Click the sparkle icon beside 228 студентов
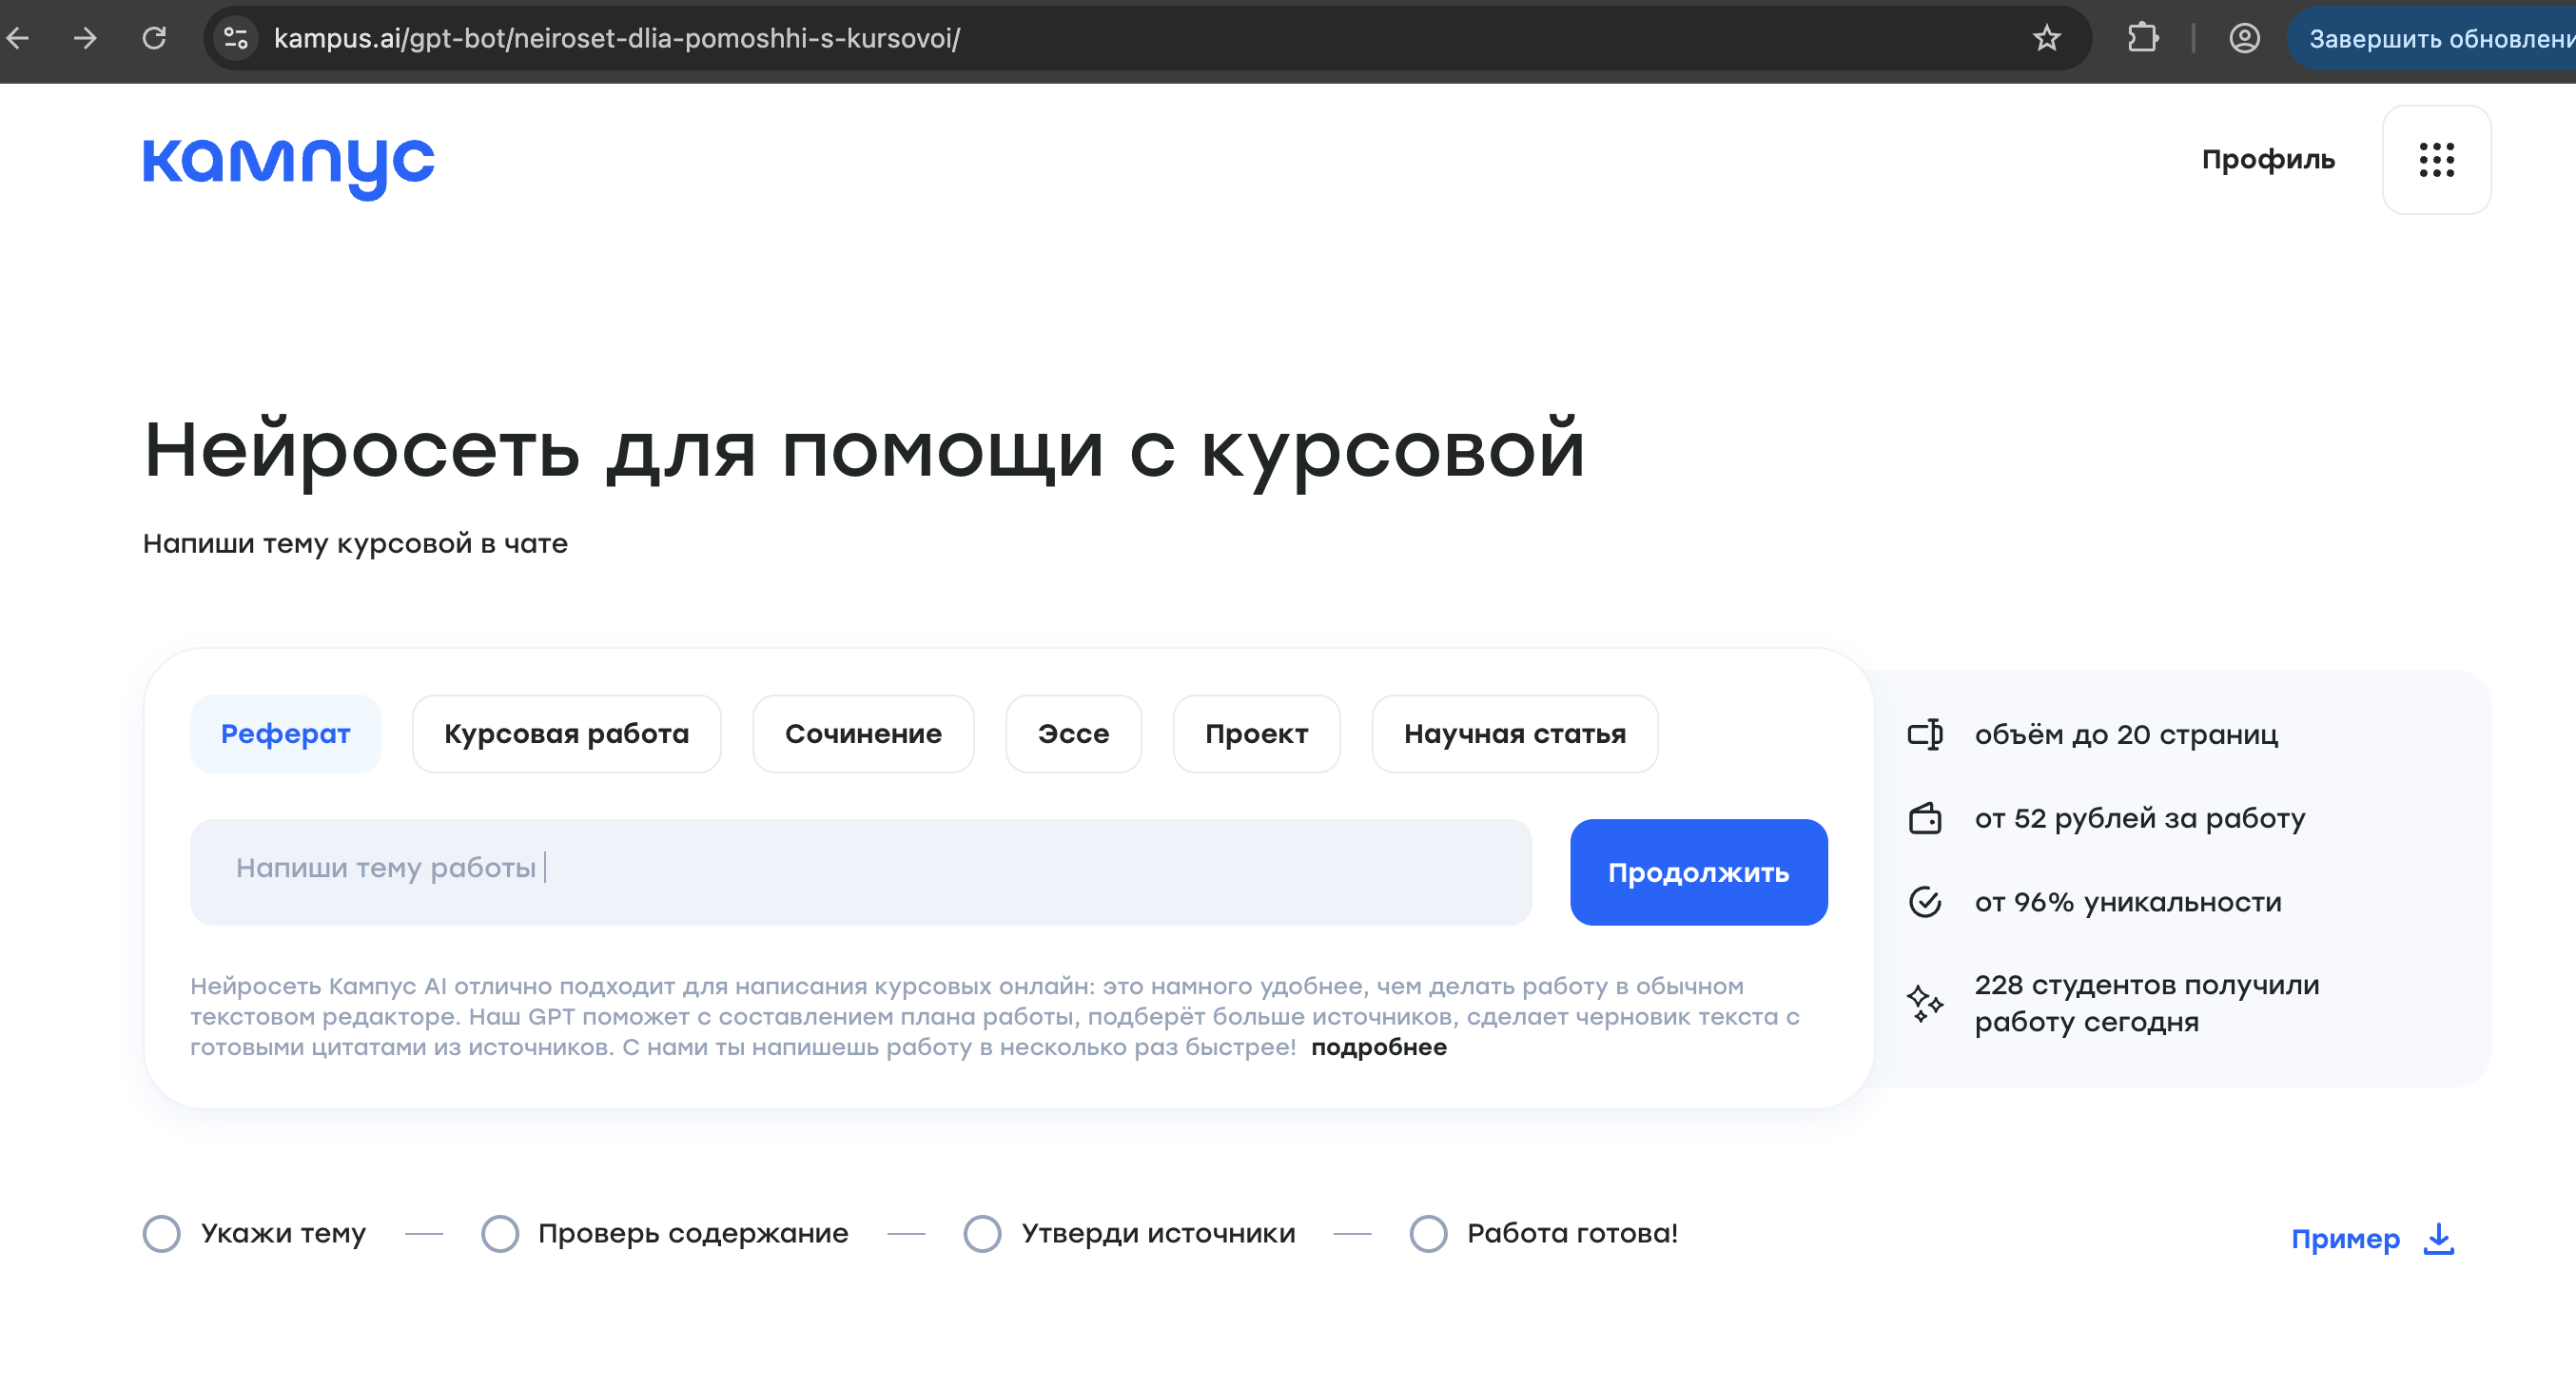Image resolution: width=2576 pixels, height=1389 pixels. tap(1925, 1003)
